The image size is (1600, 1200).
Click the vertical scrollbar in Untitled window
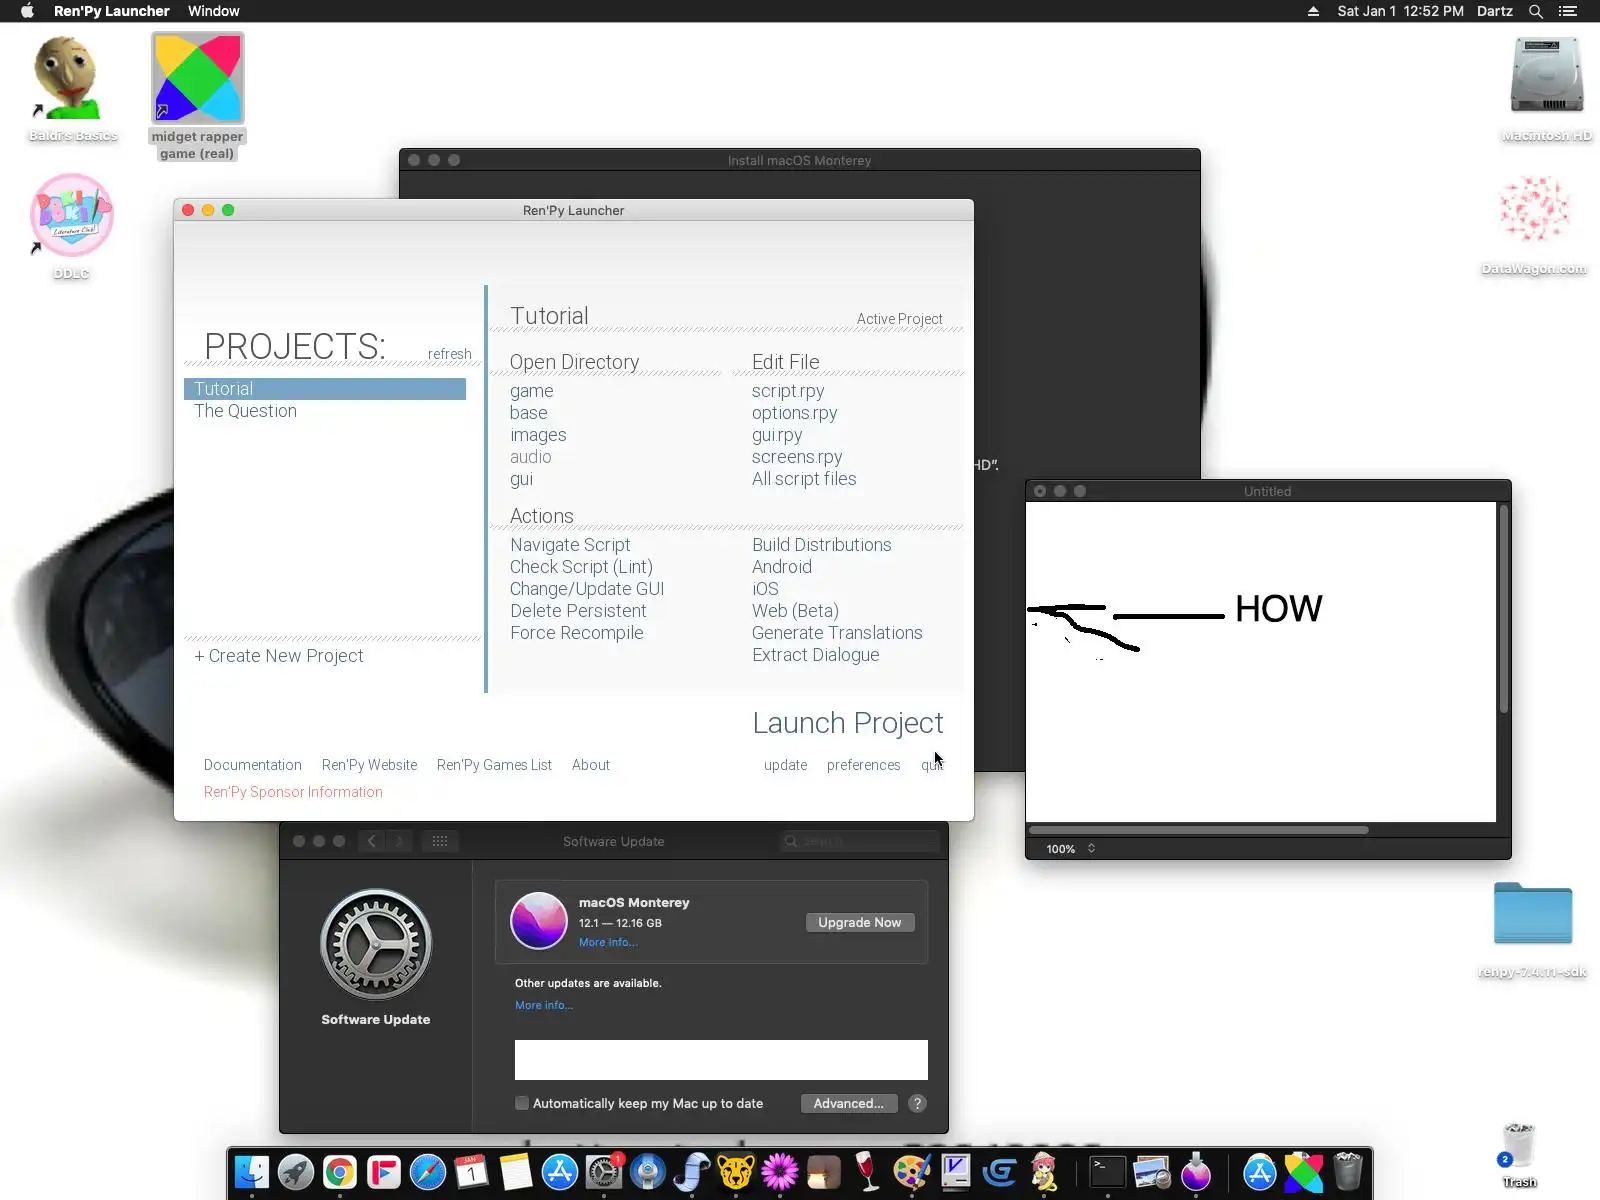[1503, 610]
